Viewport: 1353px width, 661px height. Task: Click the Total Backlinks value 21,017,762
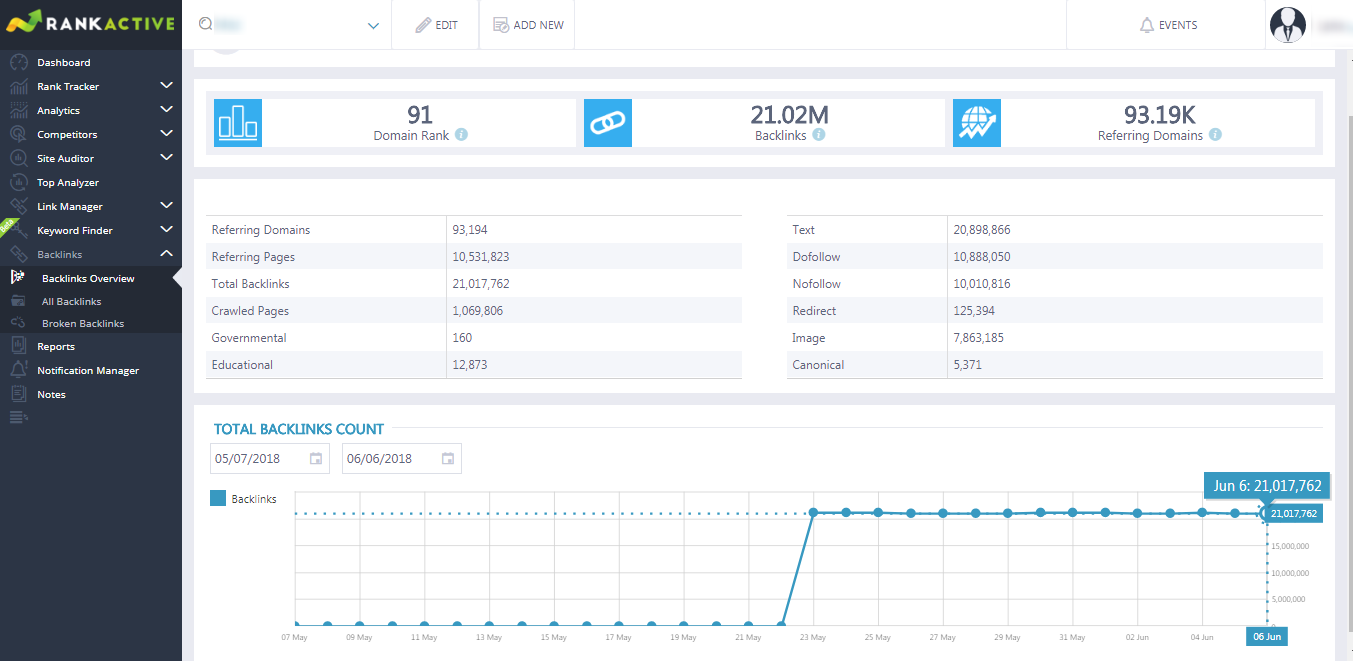click(x=481, y=284)
